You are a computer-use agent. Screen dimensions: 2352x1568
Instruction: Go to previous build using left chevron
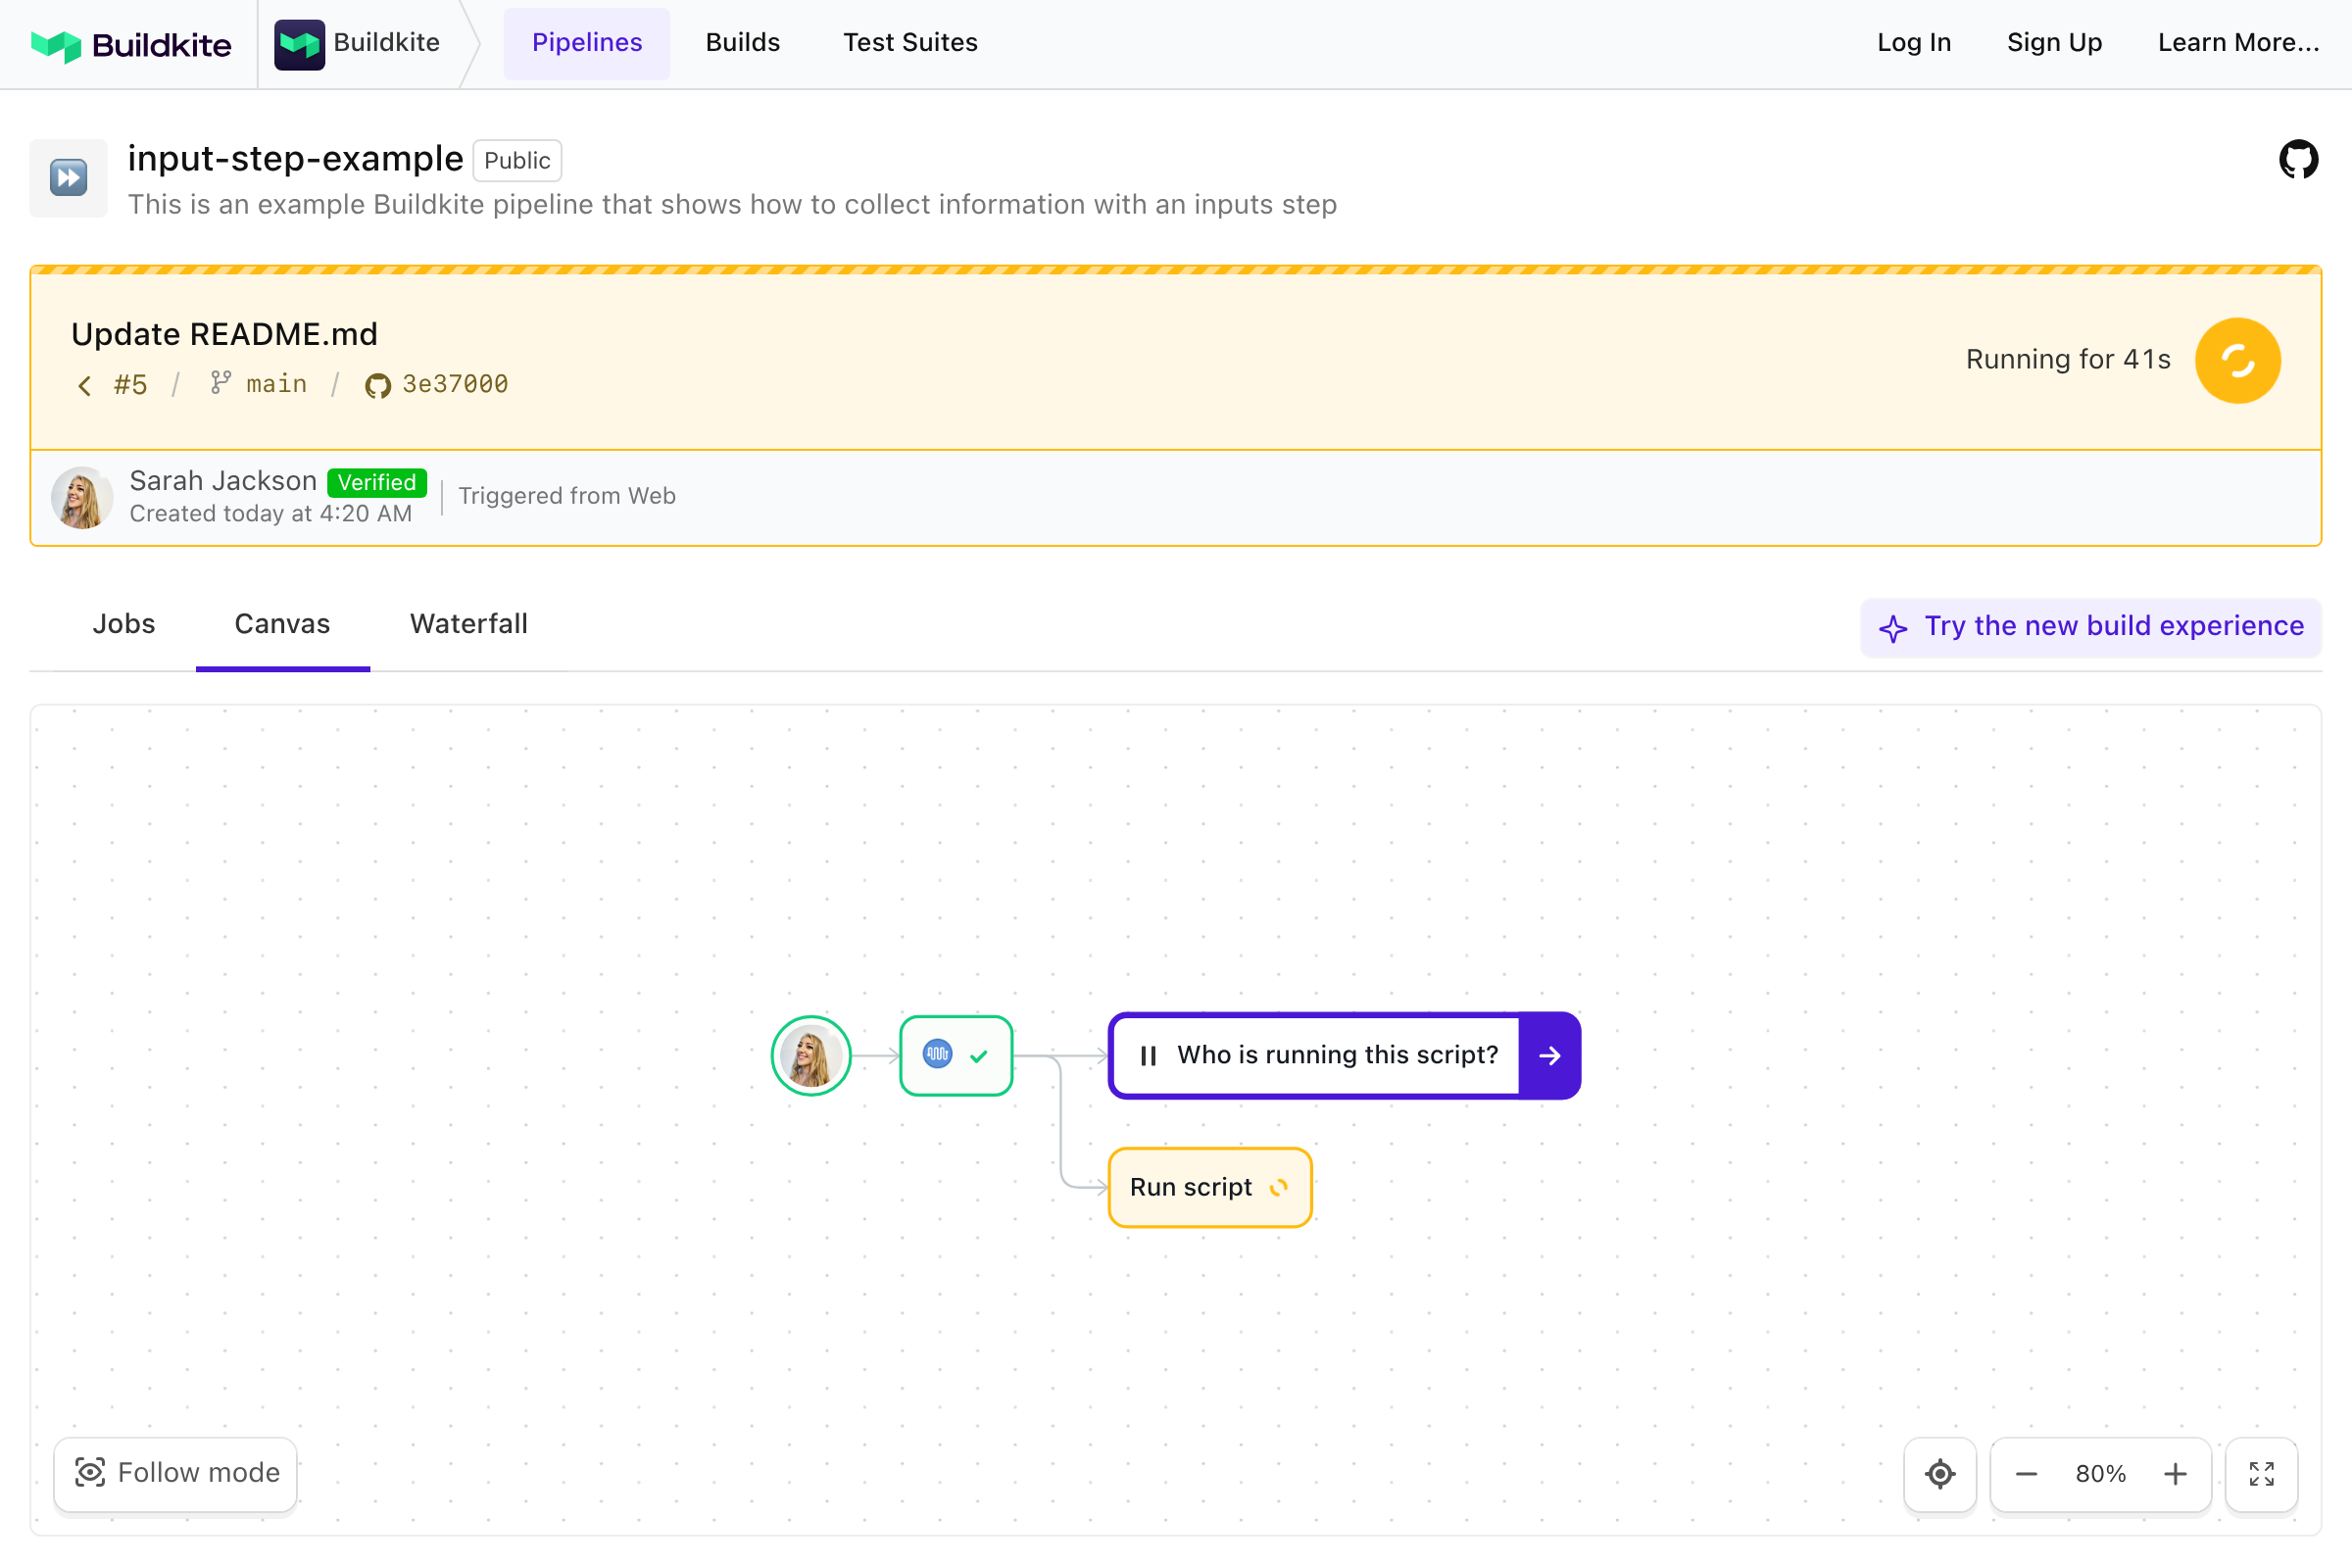[85, 385]
